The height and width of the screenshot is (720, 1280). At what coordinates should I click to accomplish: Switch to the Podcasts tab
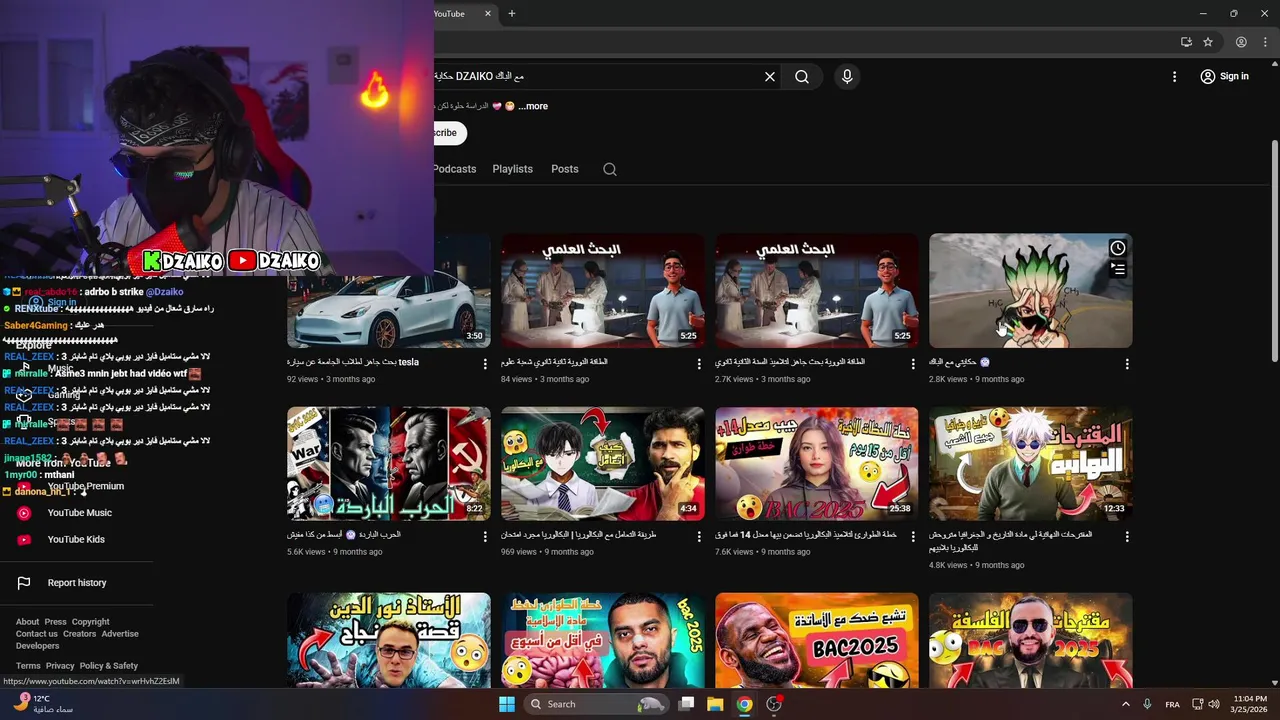(x=454, y=169)
